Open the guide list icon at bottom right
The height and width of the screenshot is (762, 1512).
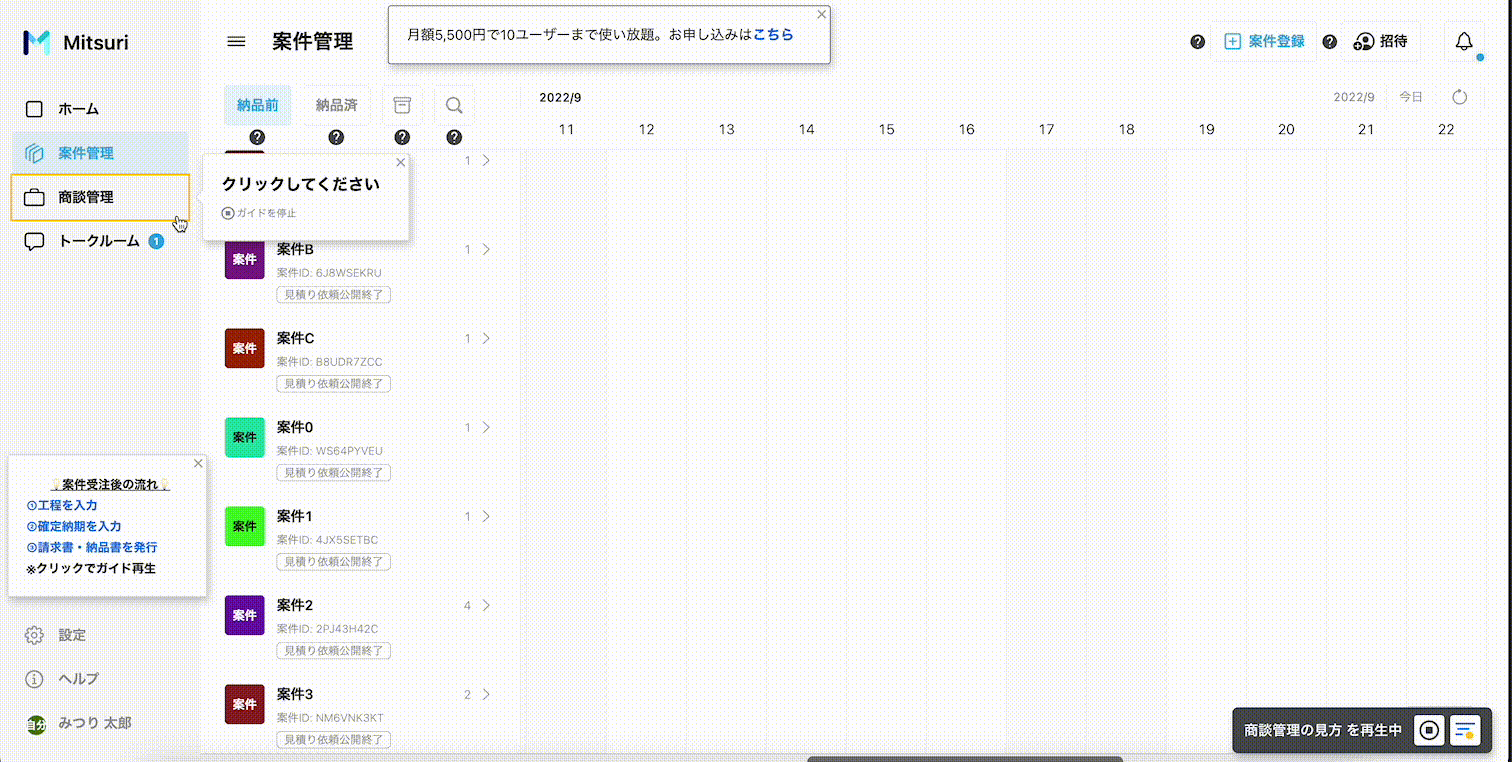[x=1465, y=730]
